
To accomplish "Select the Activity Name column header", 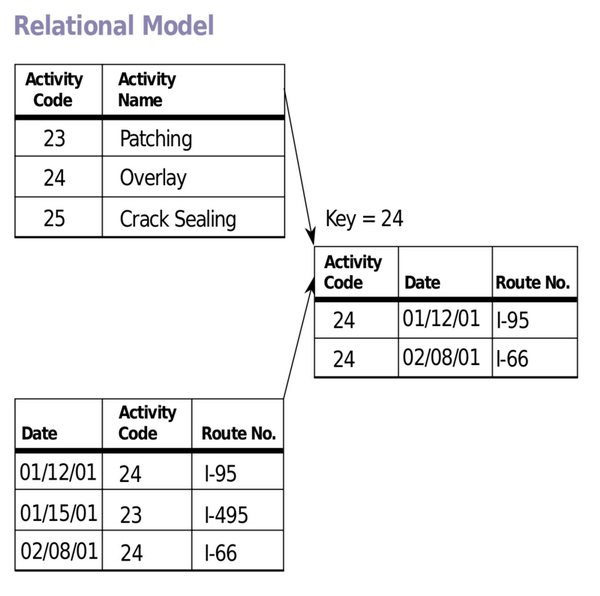I will 147,90.
